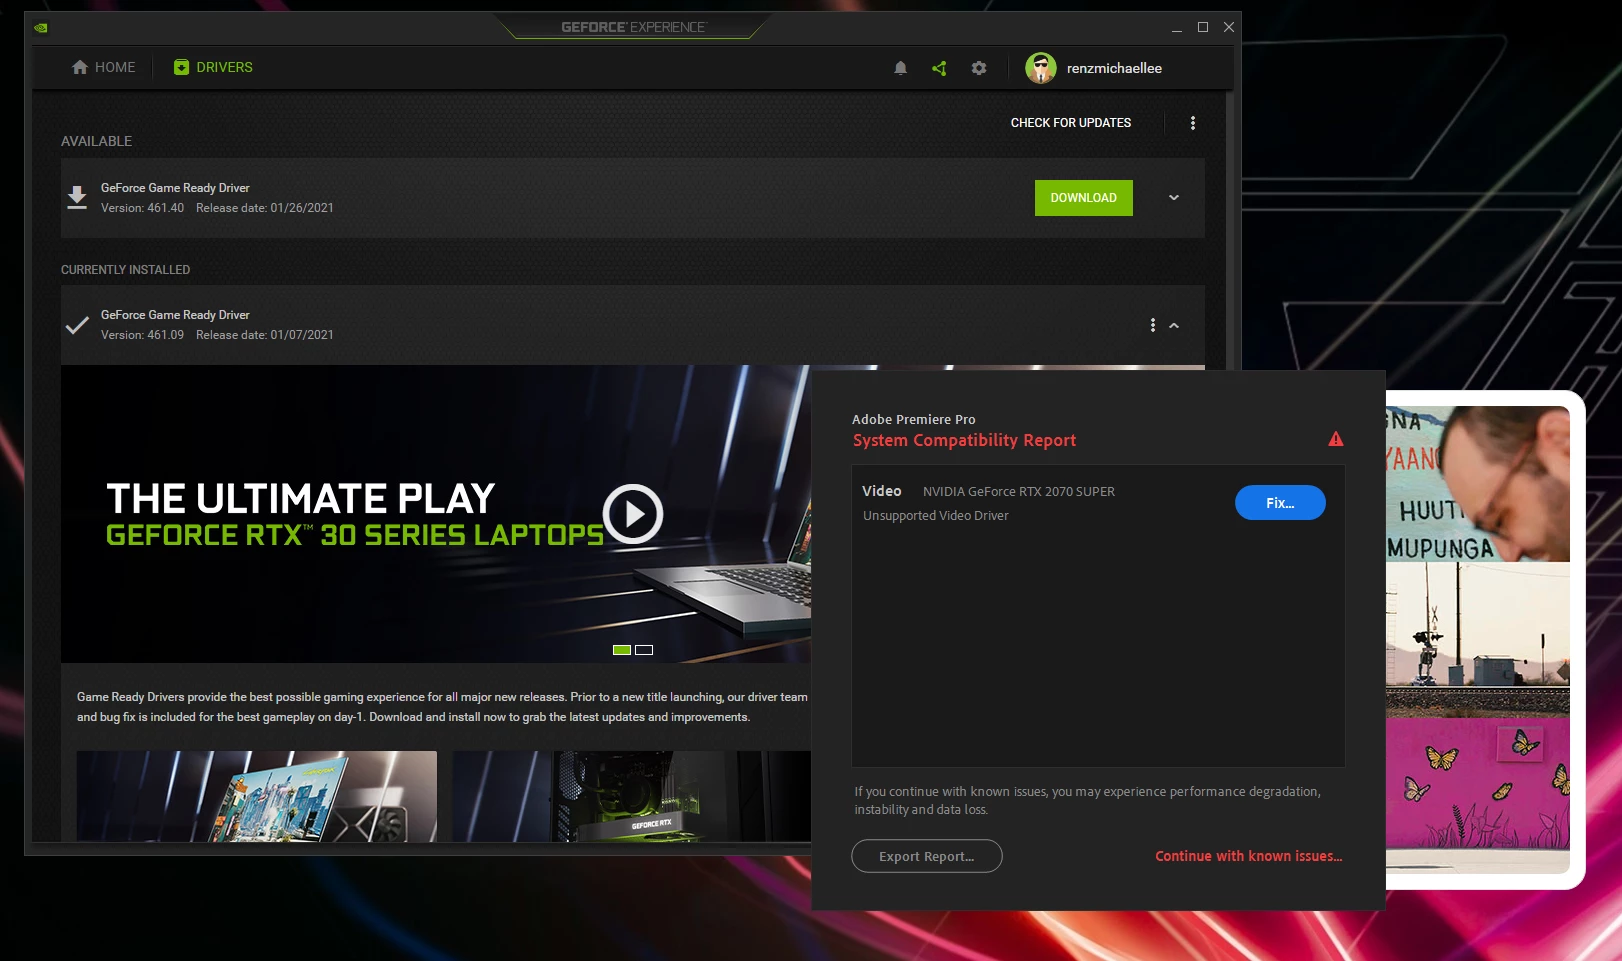Expand the available driver 461.40 details

point(1174,198)
